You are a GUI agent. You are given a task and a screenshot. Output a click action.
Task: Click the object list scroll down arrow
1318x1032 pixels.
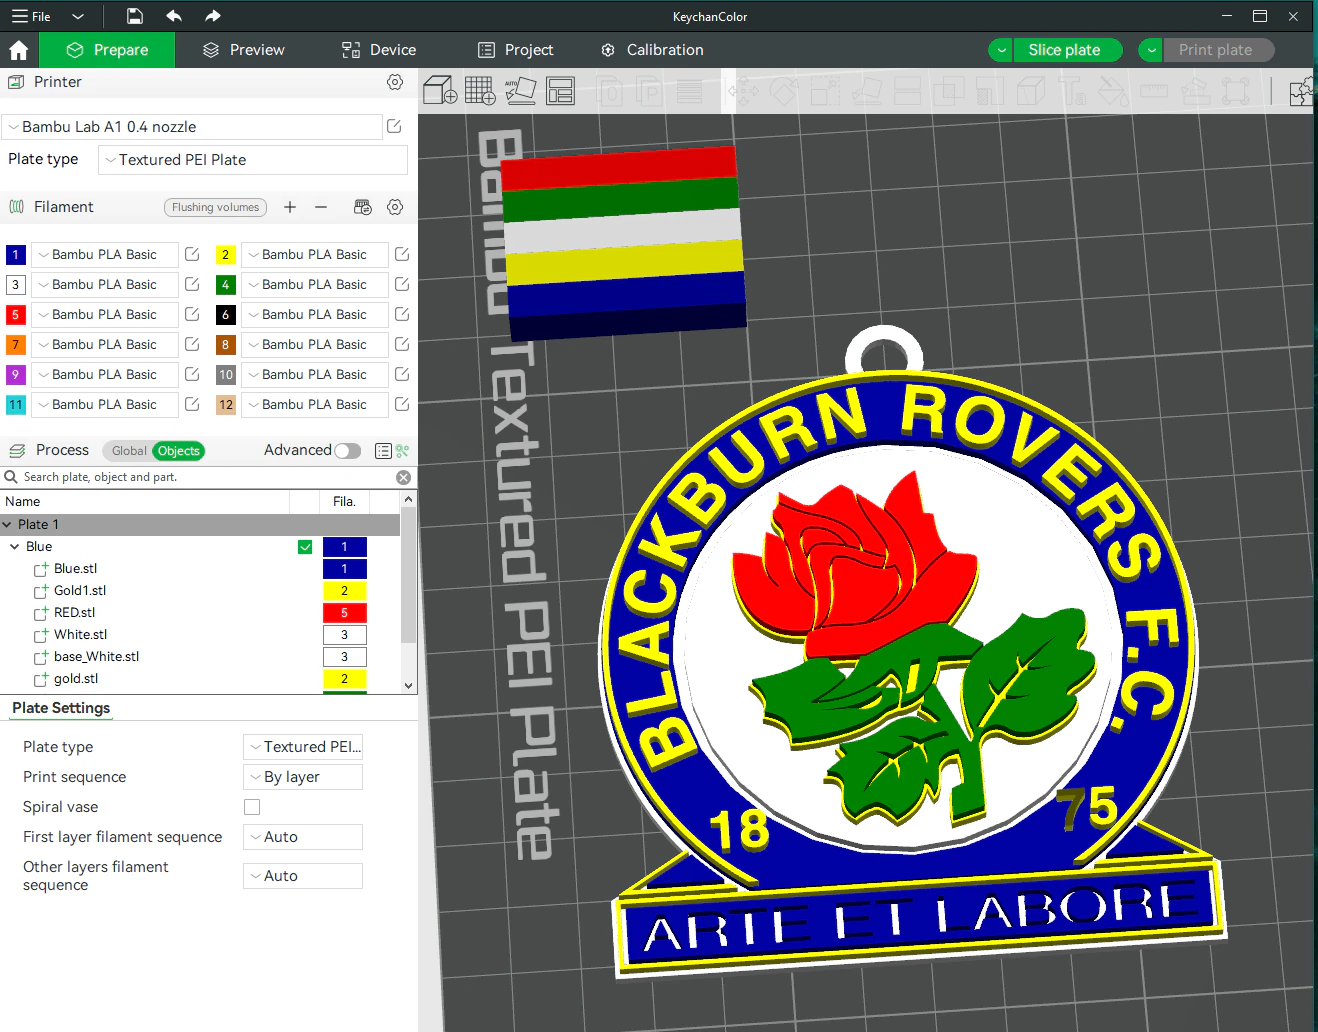point(408,686)
